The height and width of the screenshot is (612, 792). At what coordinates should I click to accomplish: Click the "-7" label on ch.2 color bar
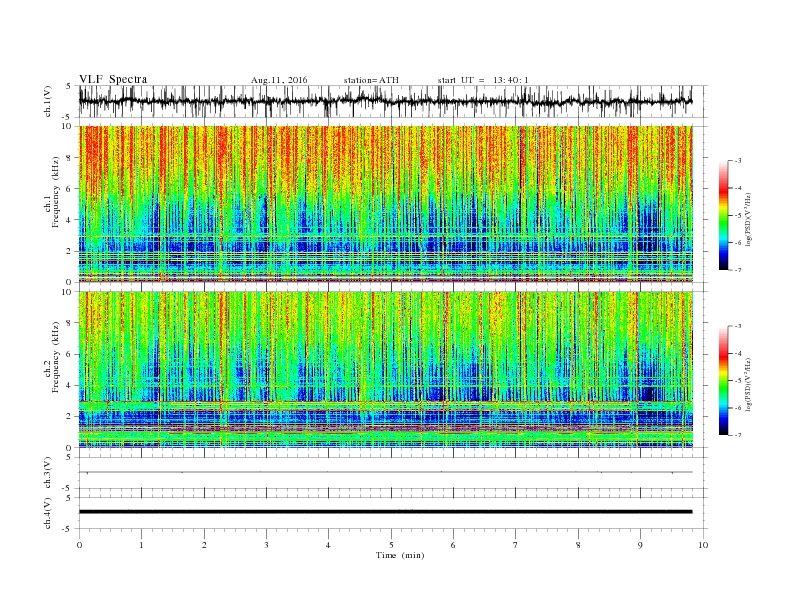[x=737, y=435]
